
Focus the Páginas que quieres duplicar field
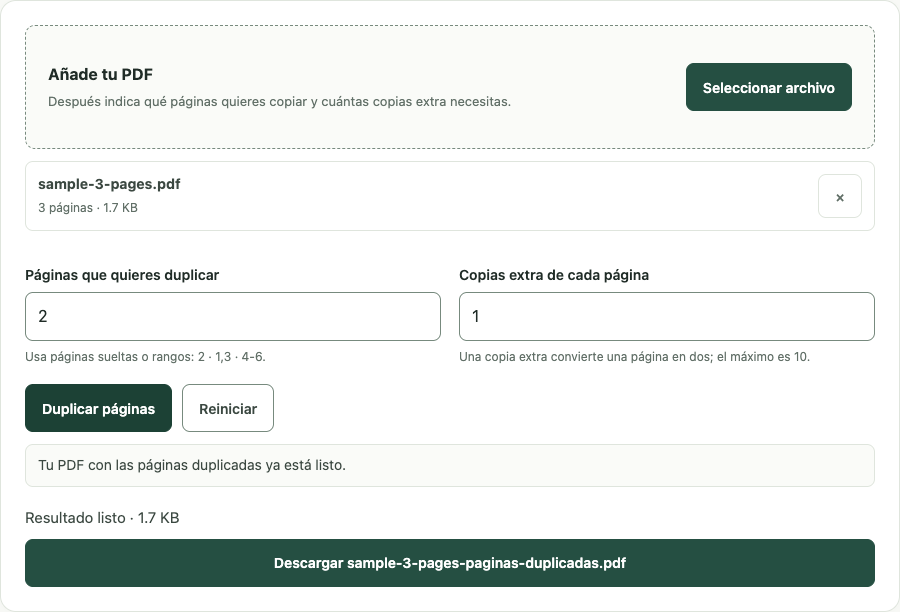pyautogui.click(x=233, y=316)
